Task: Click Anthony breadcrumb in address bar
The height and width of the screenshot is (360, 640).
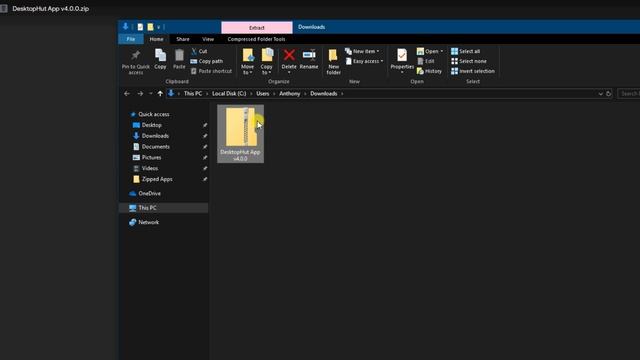Action: 289,93
